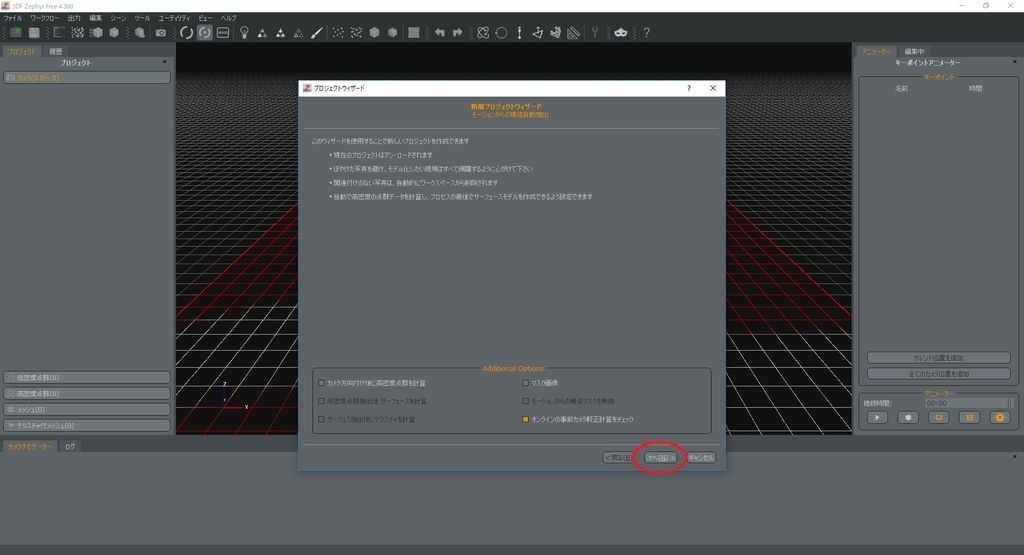Click the new project toolbar icon
This screenshot has height=555, width=1024.
(16, 33)
